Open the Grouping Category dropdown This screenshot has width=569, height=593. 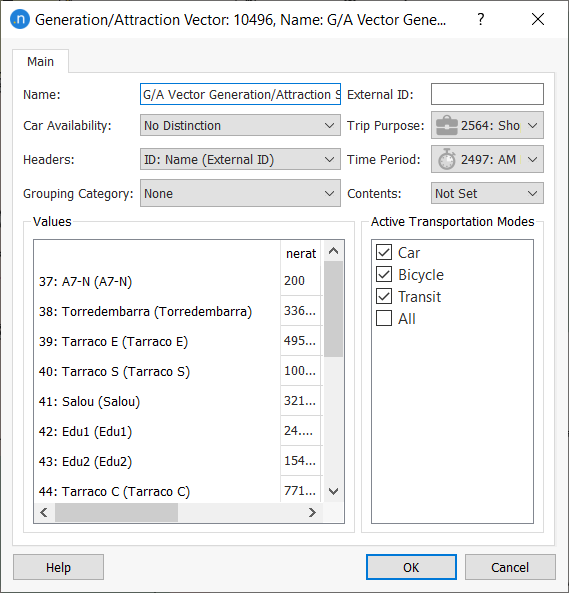(x=240, y=193)
